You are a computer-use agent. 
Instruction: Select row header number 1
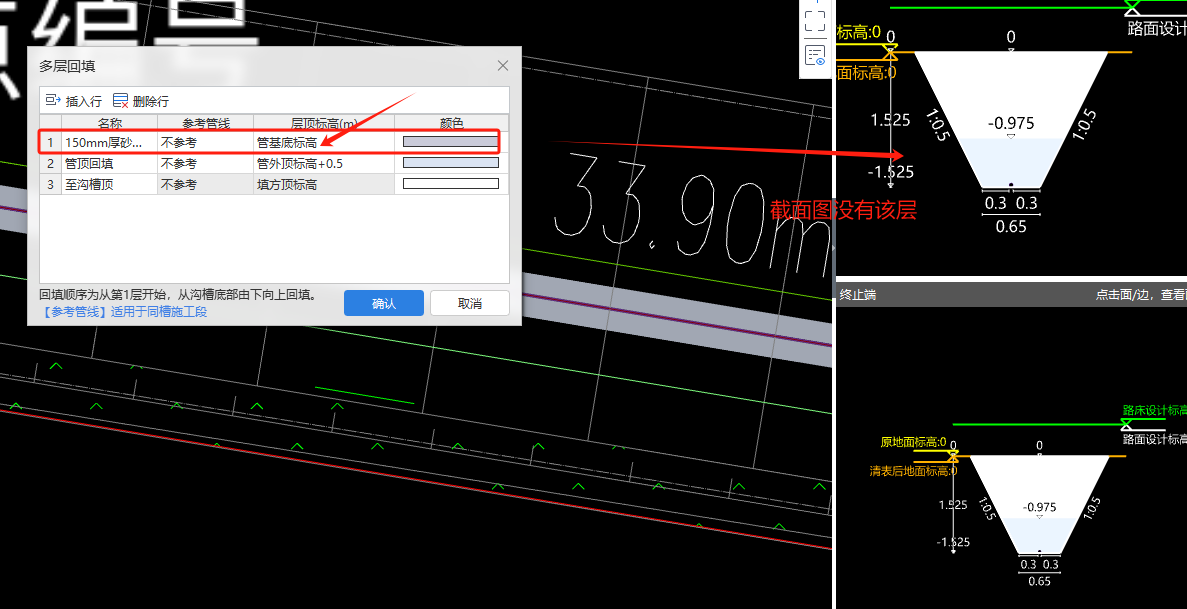(51, 142)
